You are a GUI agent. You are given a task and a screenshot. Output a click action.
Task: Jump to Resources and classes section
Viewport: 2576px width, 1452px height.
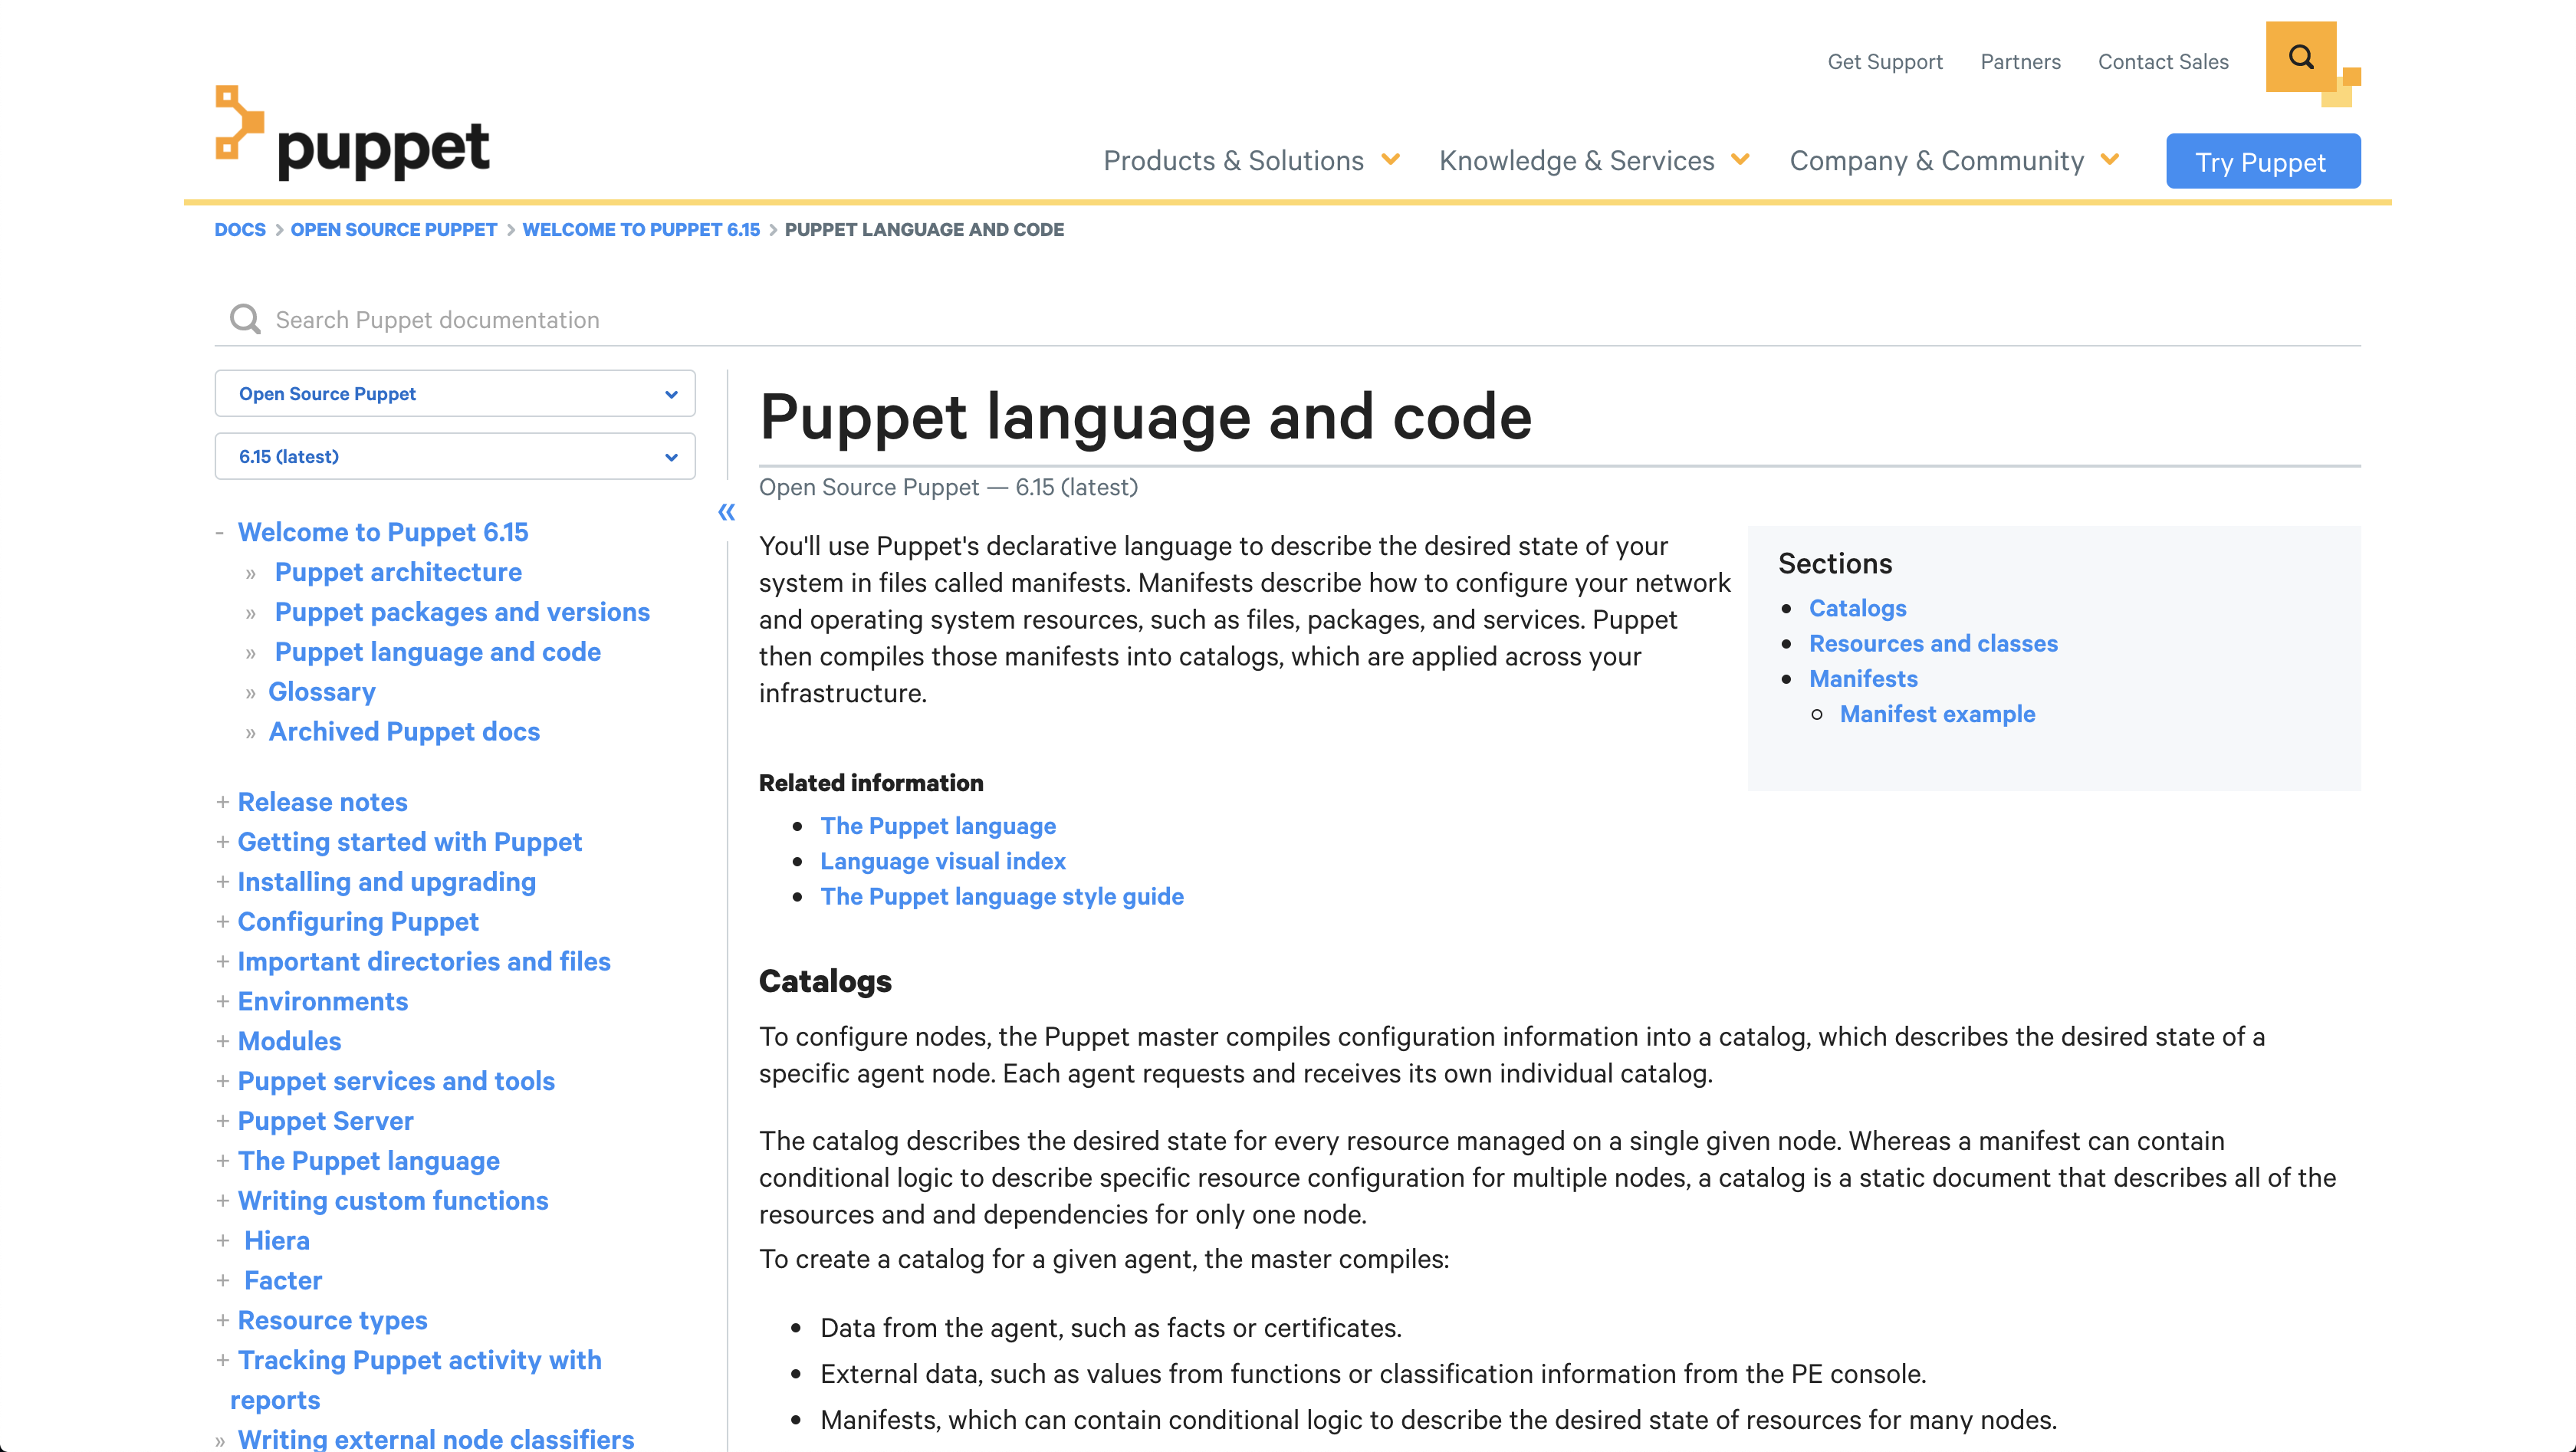pyautogui.click(x=1933, y=643)
